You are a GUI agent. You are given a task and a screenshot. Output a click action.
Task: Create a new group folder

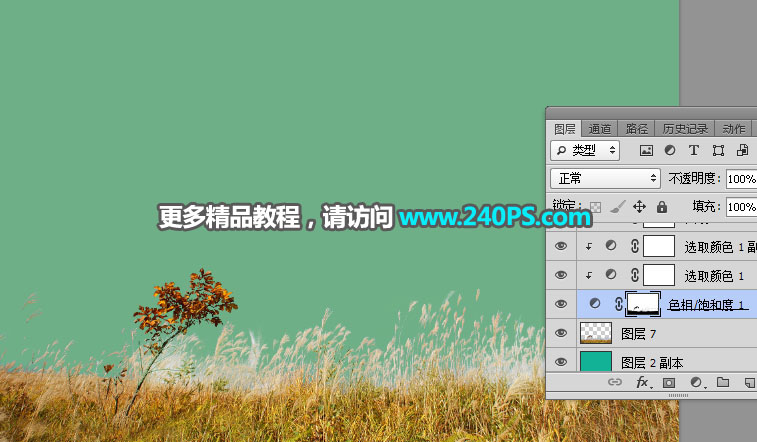click(x=723, y=382)
